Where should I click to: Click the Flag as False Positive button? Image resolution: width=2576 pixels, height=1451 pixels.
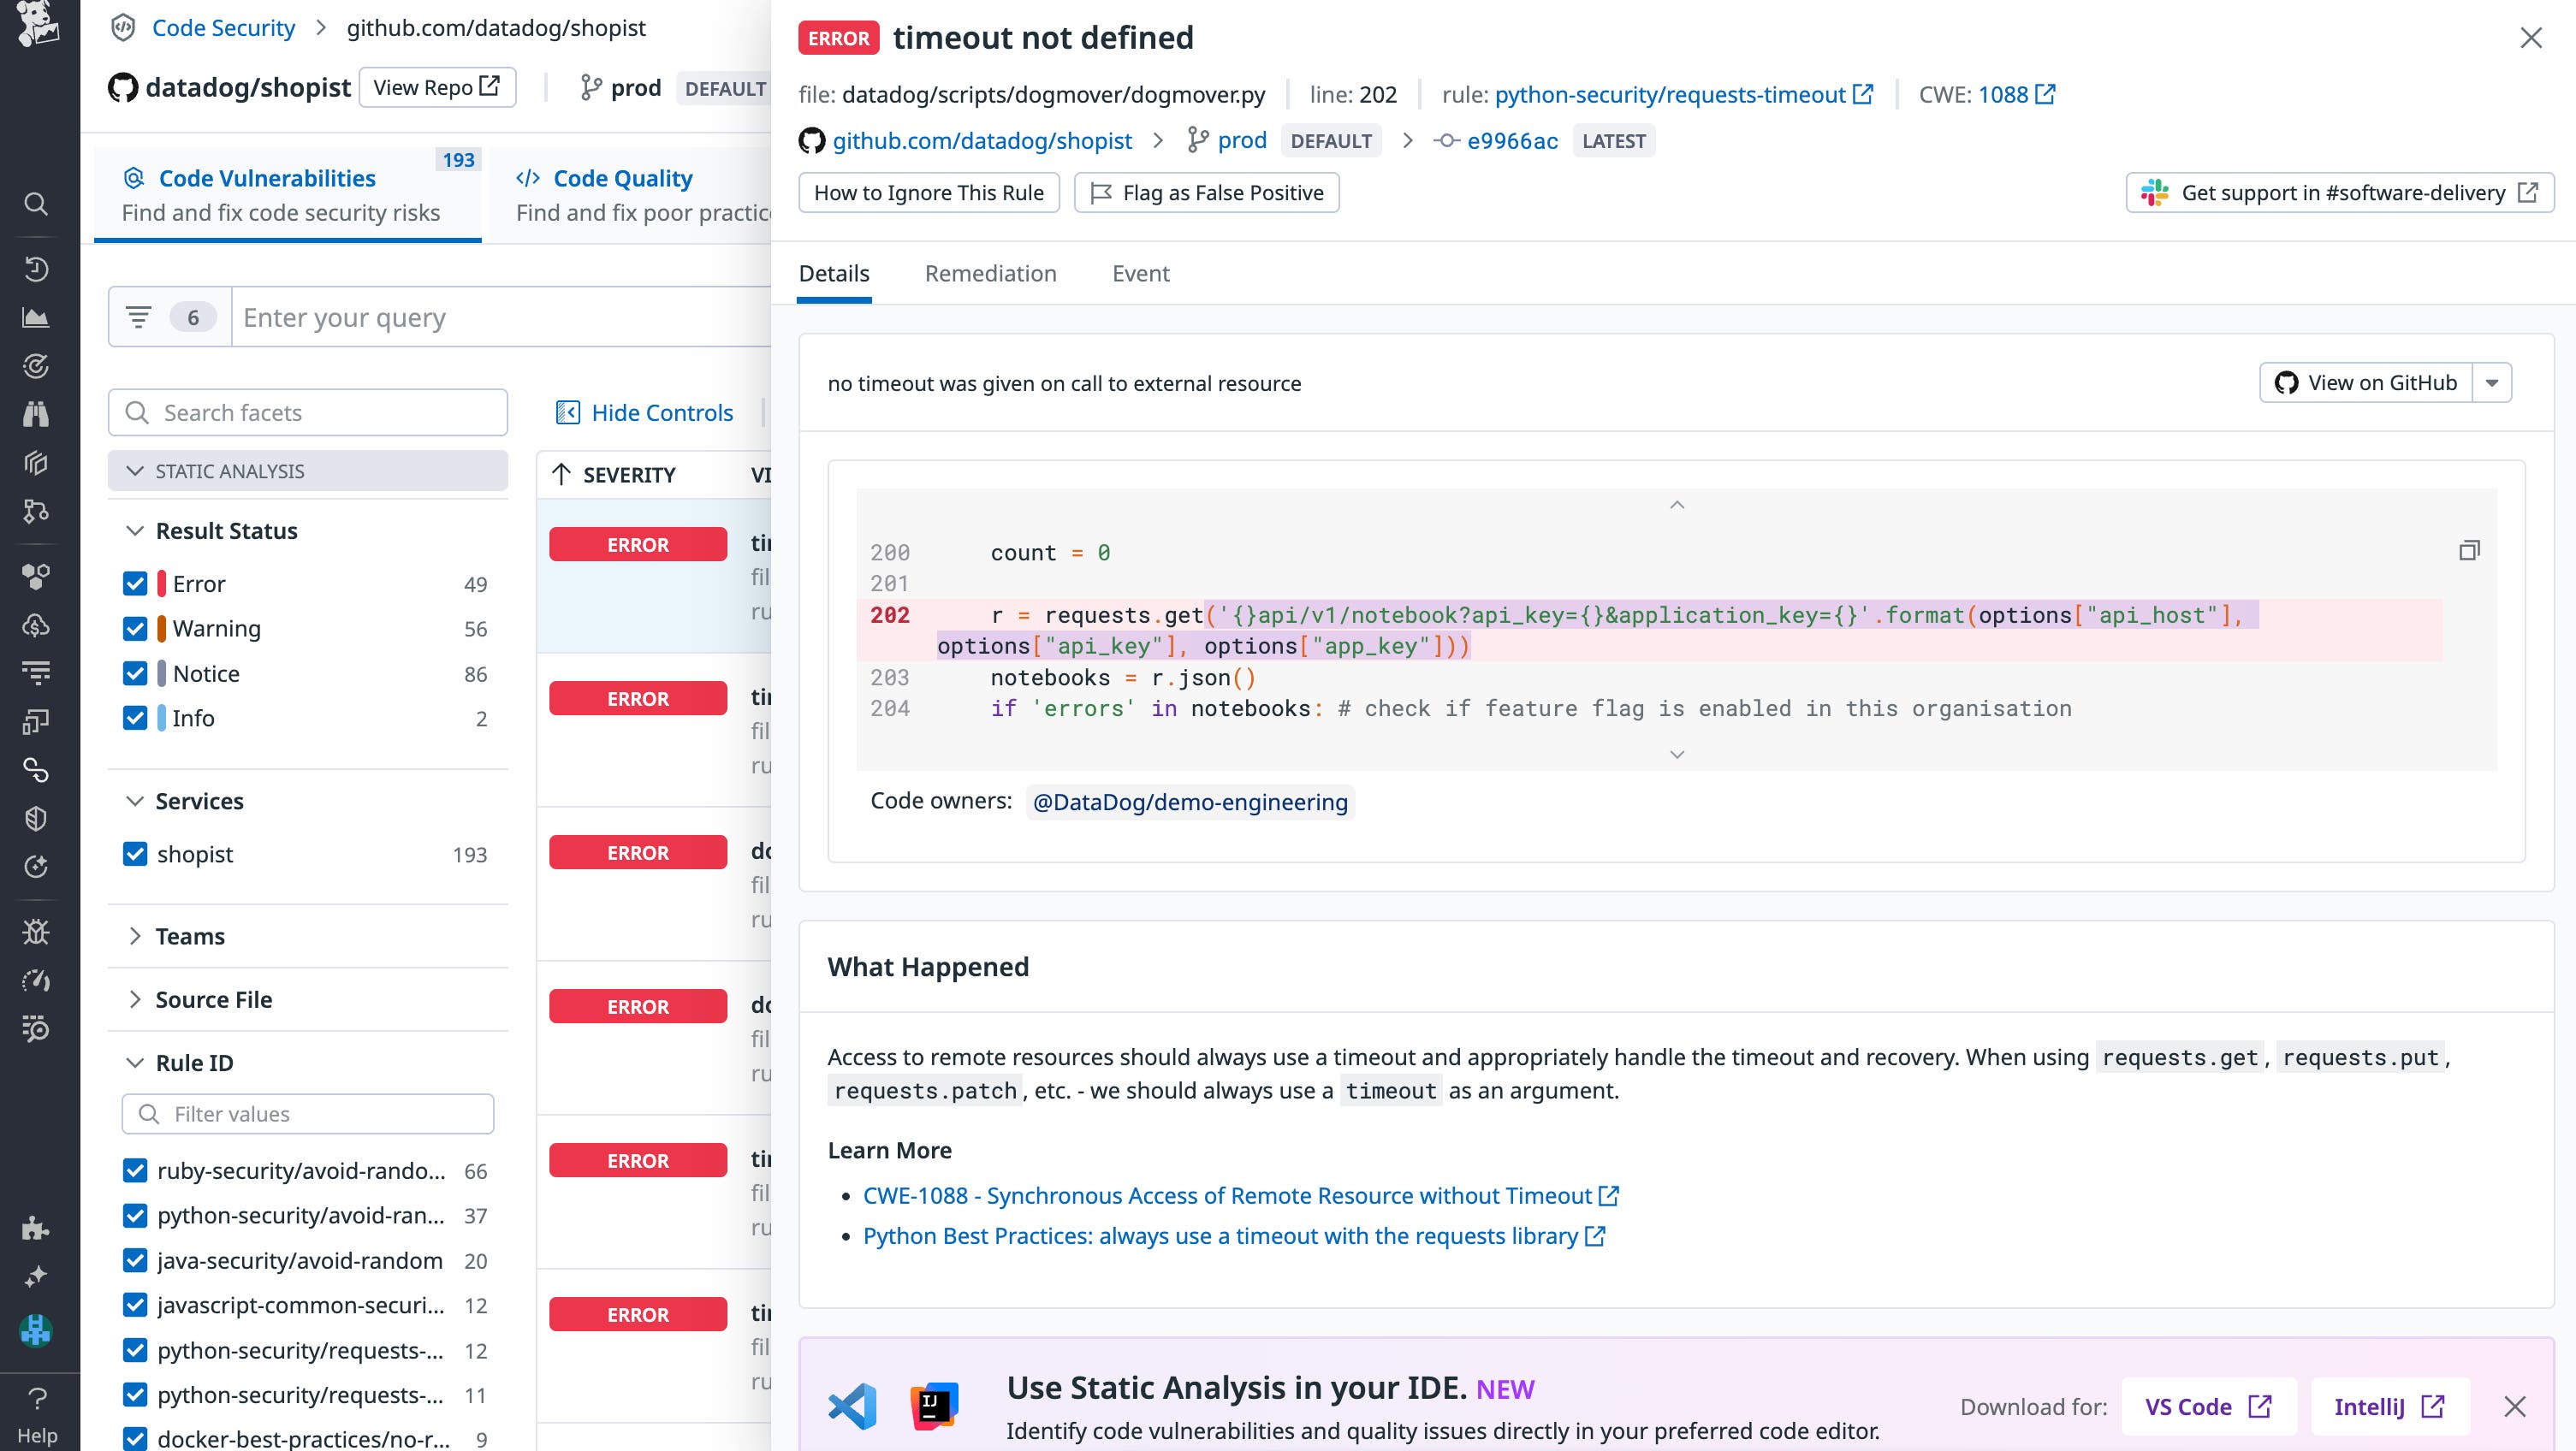coord(1206,192)
